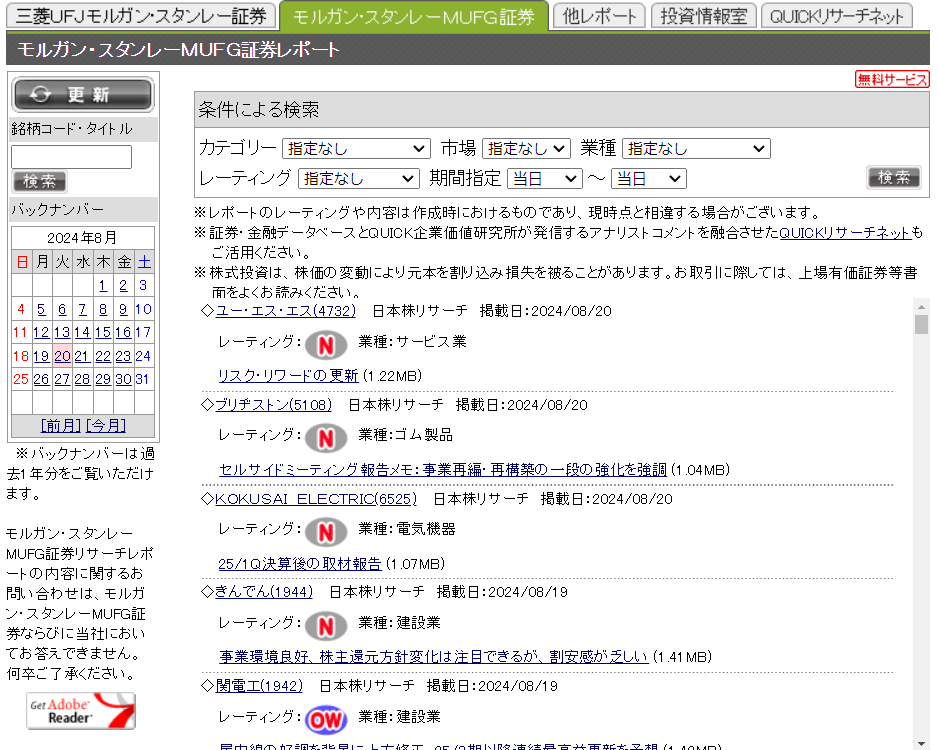Select August 26 in the calendar
The width and height of the screenshot is (938, 750).
click(41, 379)
